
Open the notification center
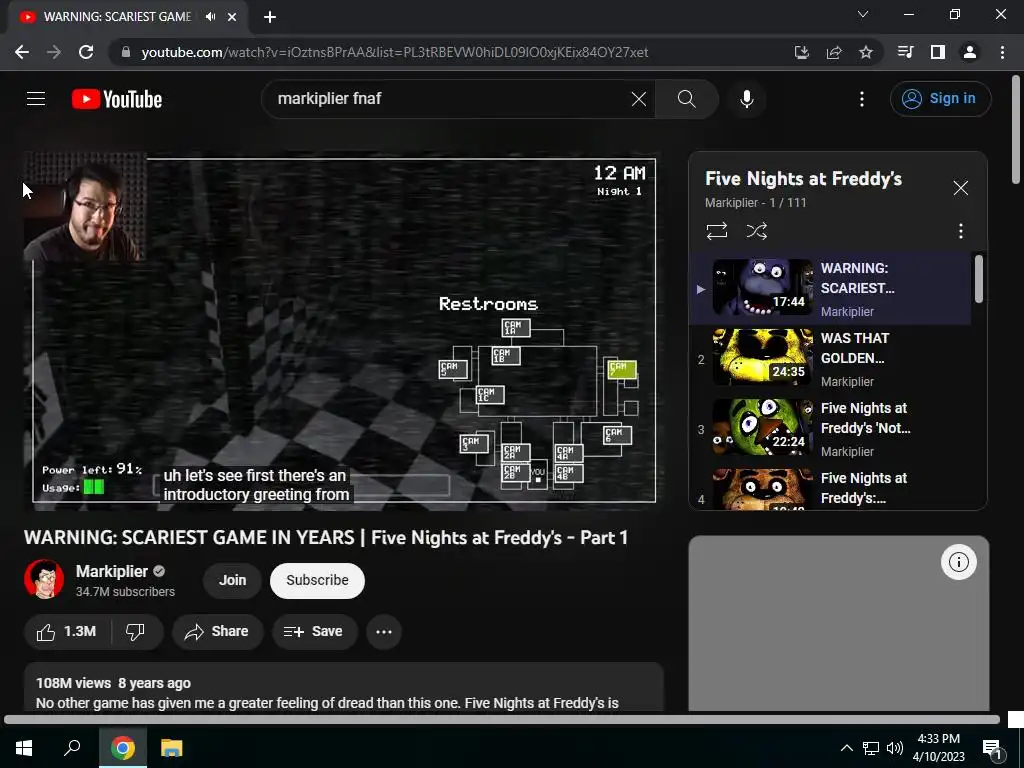coord(992,749)
